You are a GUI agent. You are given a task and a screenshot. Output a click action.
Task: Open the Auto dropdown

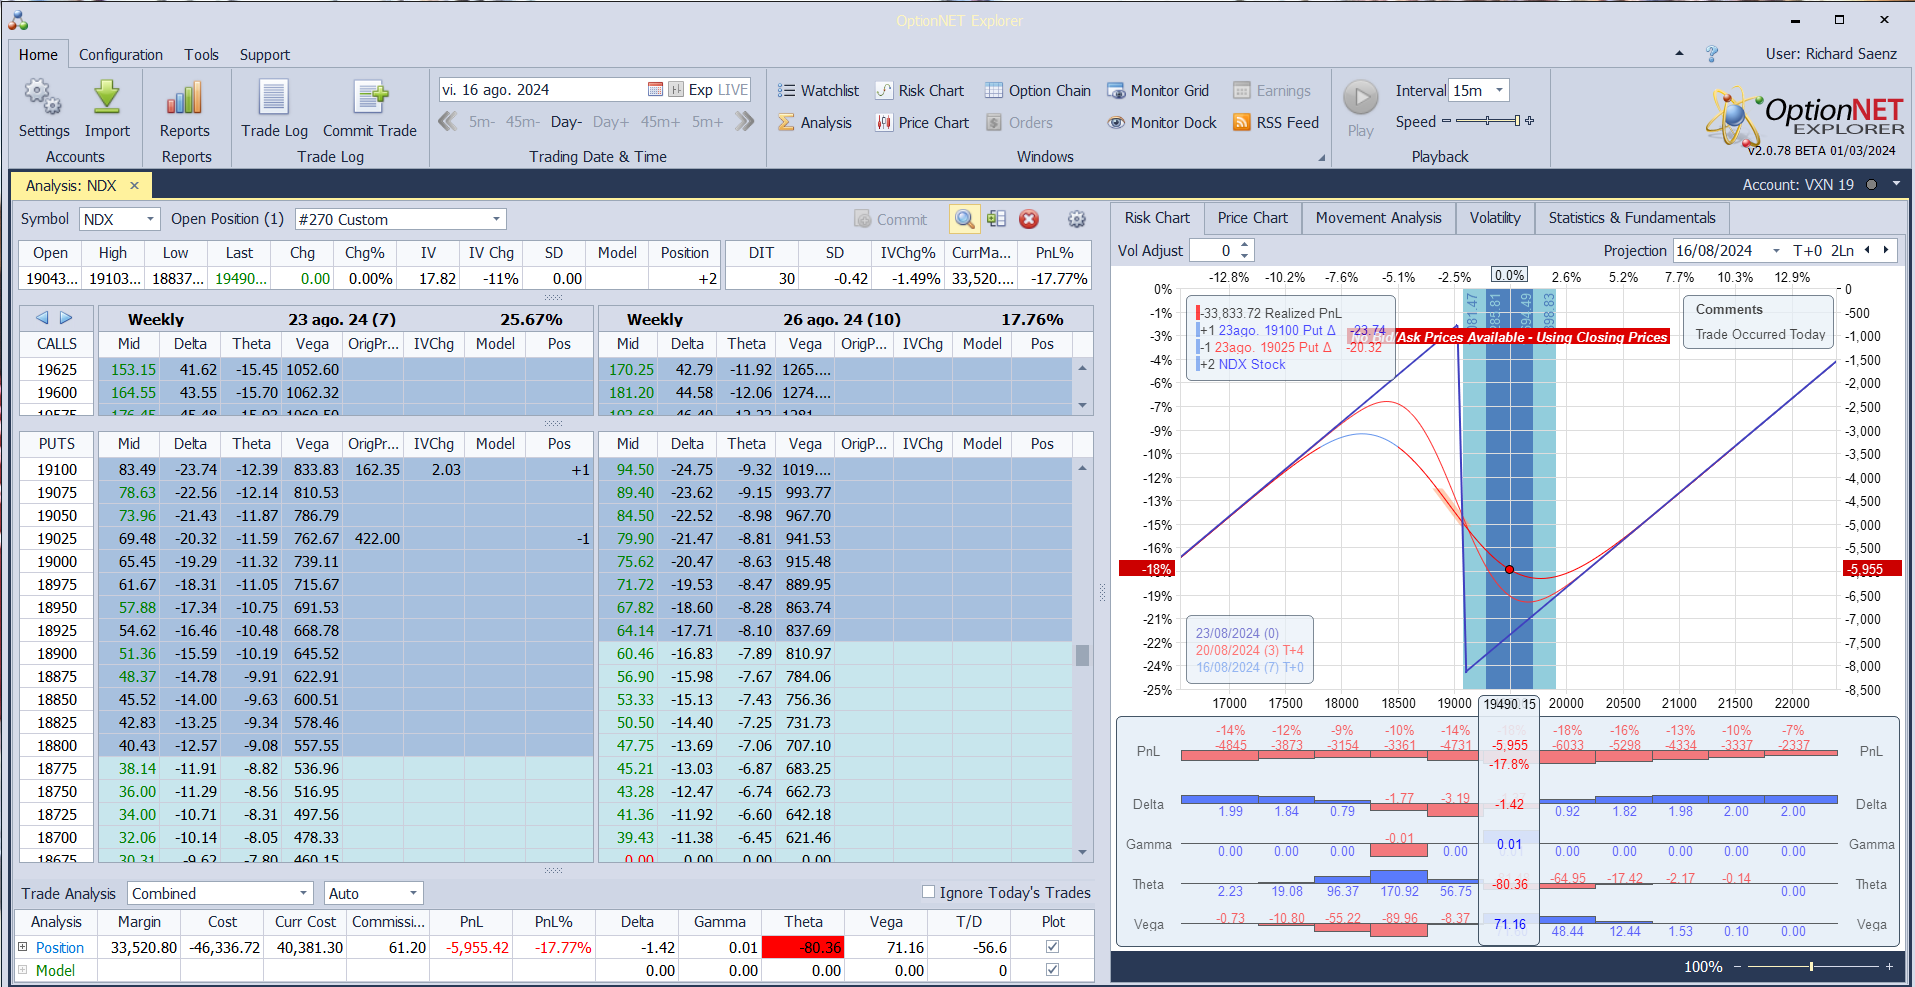(413, 893)
